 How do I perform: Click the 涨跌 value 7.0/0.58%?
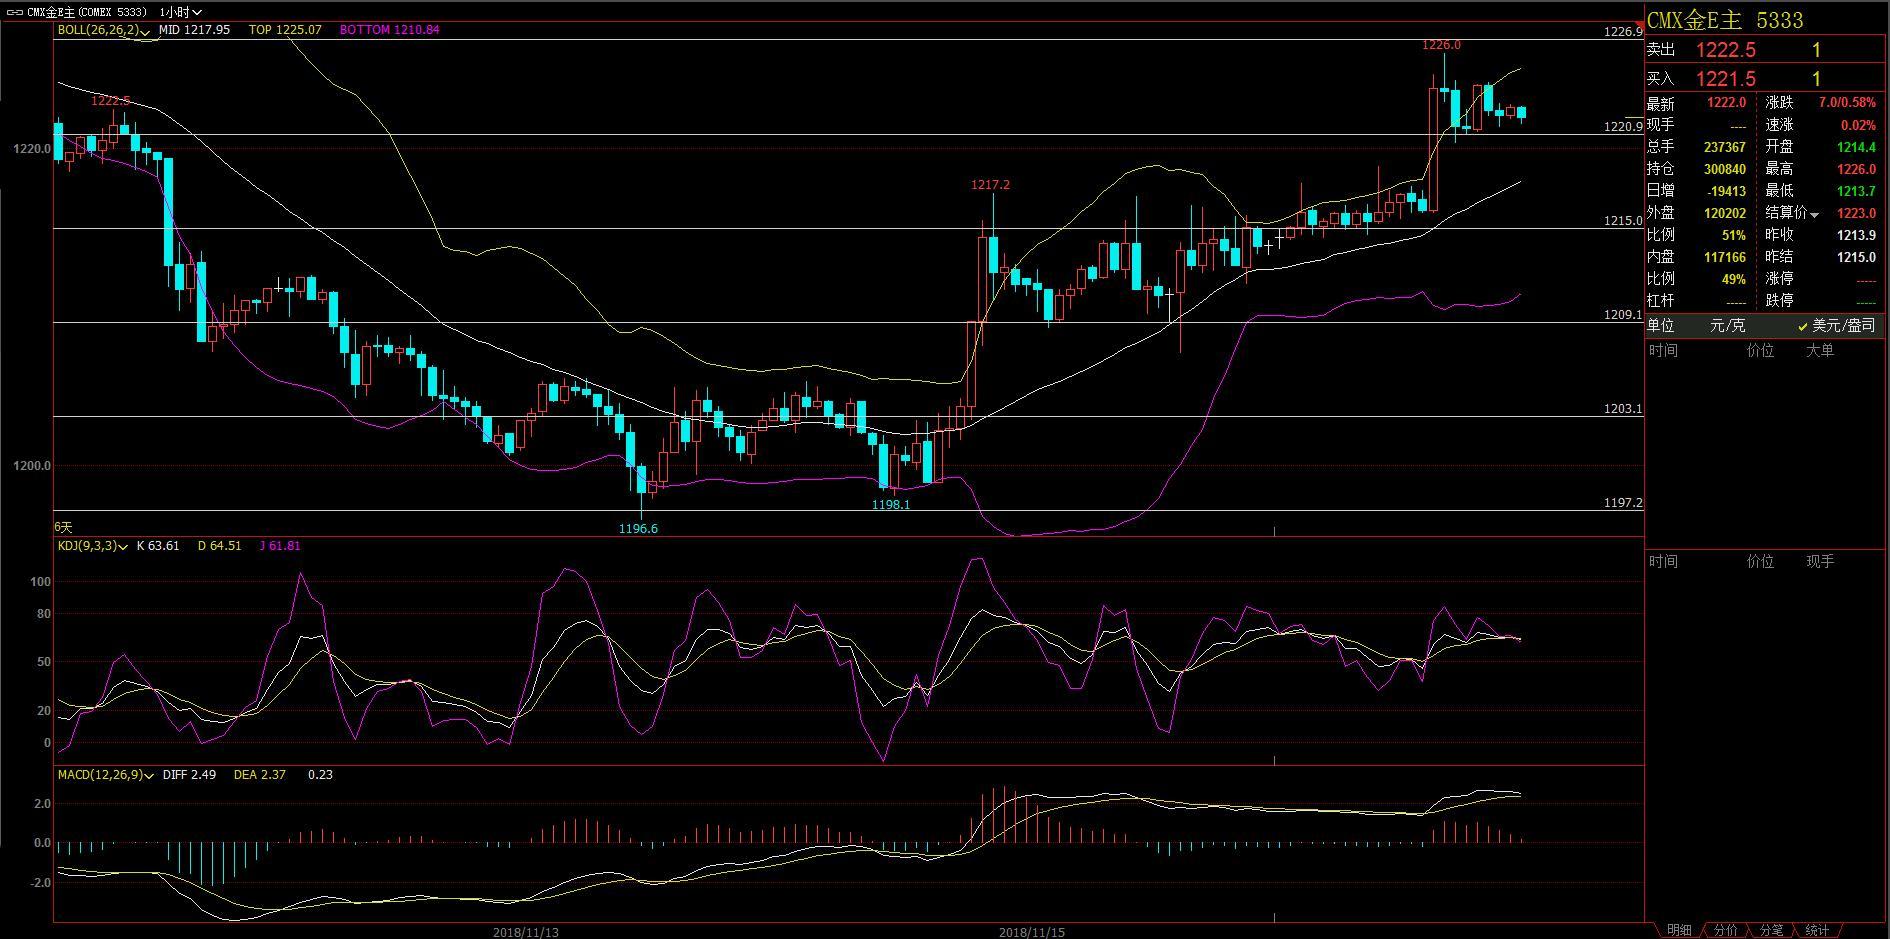point(1847,103)
